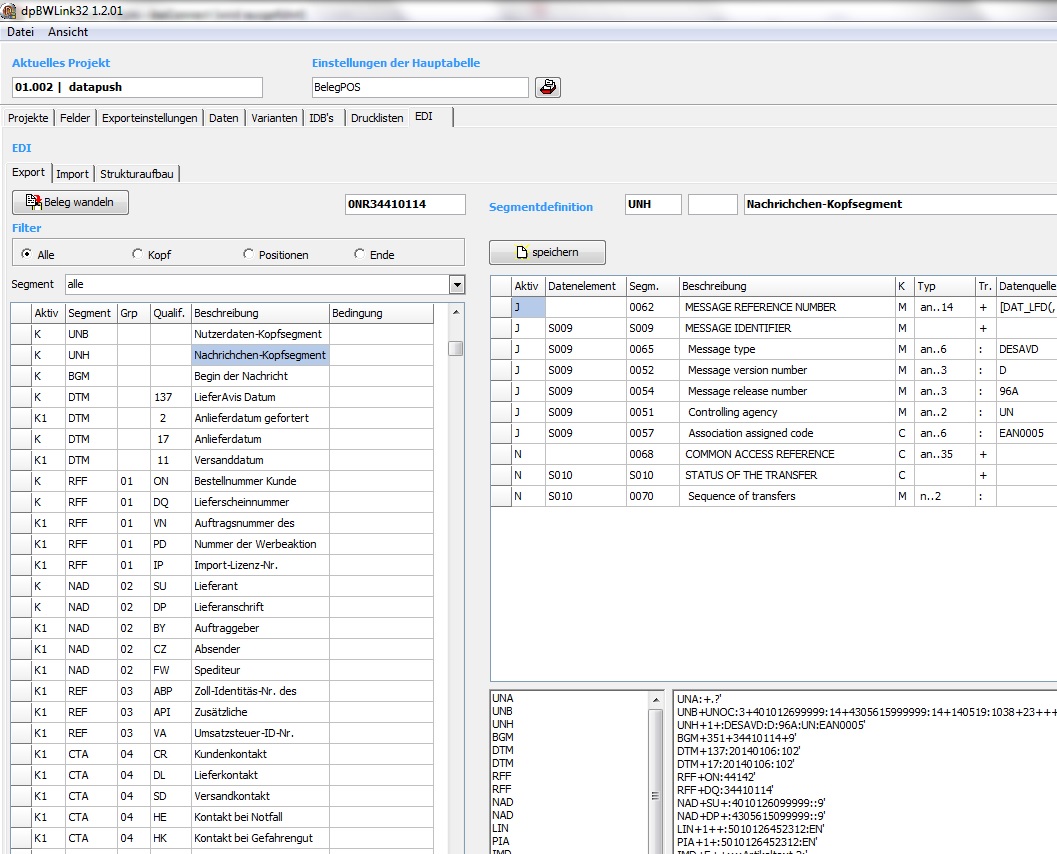1057x854 pixels.
Task: Click the speichern button
Action: click(x=547, y=252)
